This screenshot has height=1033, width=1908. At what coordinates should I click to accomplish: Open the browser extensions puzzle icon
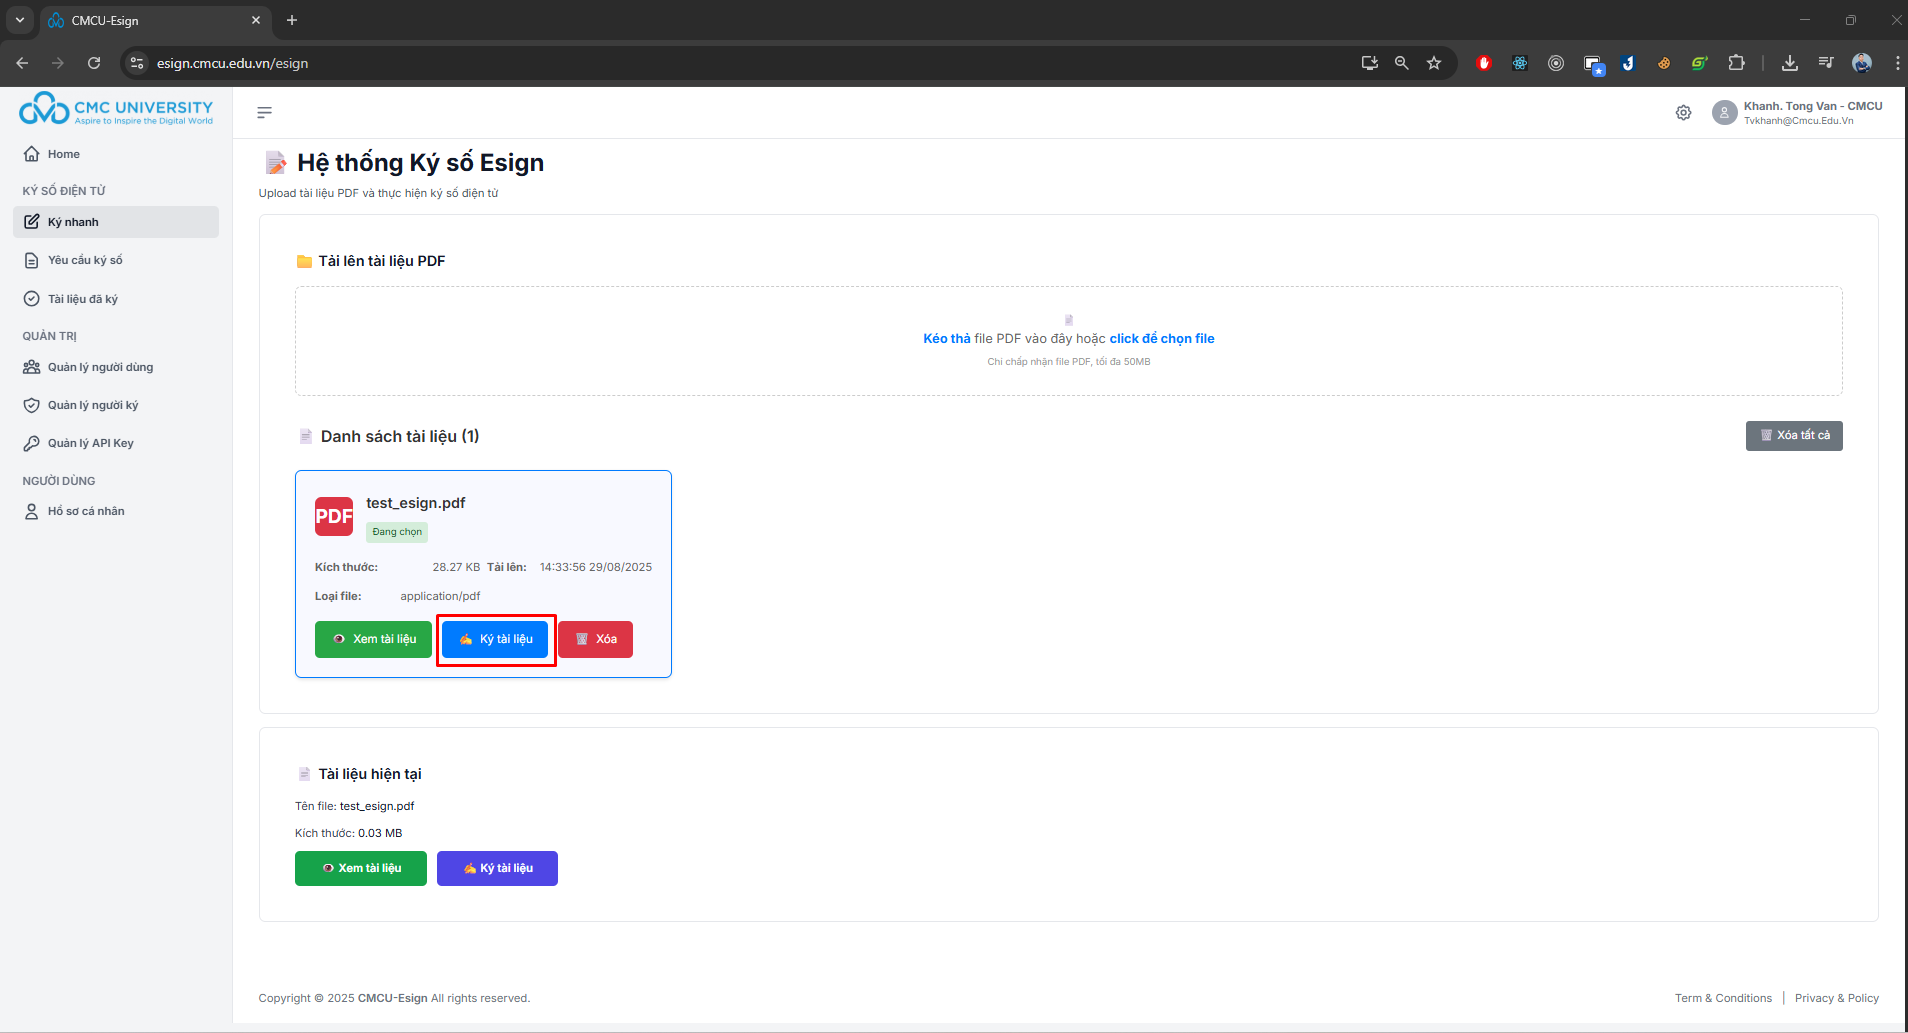coord(1736,63)
